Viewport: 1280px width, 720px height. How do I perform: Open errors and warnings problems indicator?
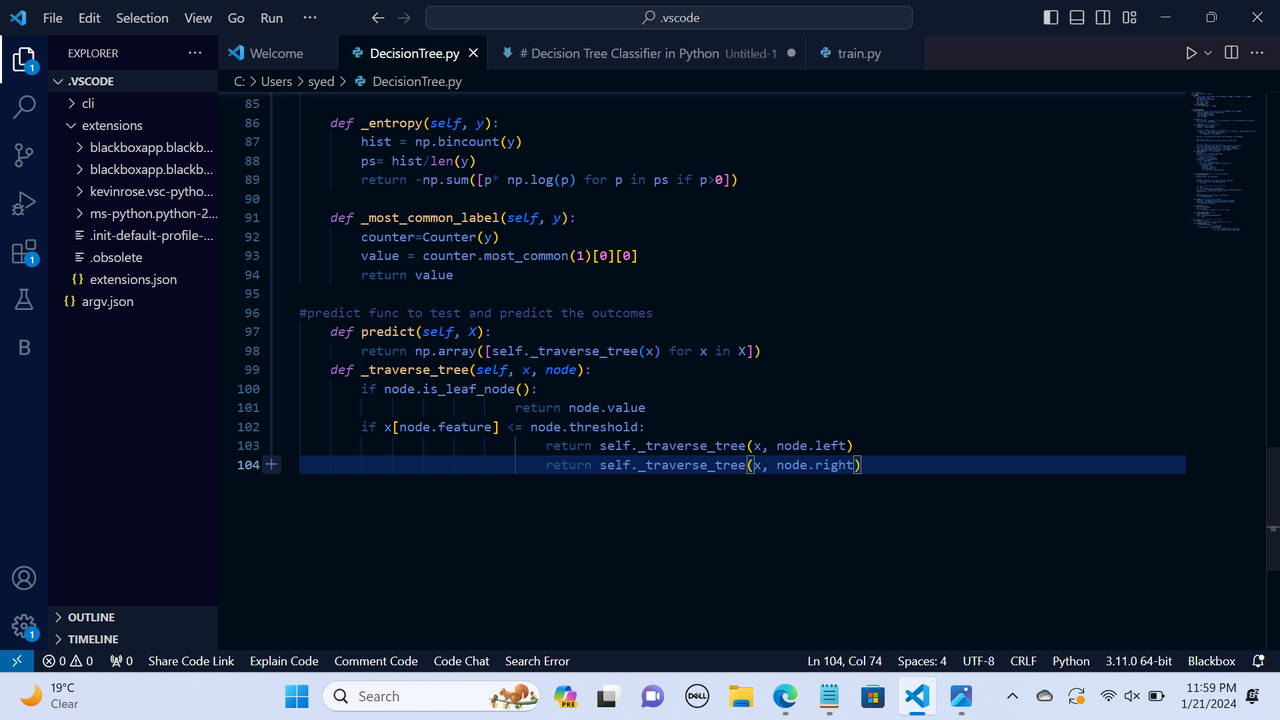click(x=68, y=661)
